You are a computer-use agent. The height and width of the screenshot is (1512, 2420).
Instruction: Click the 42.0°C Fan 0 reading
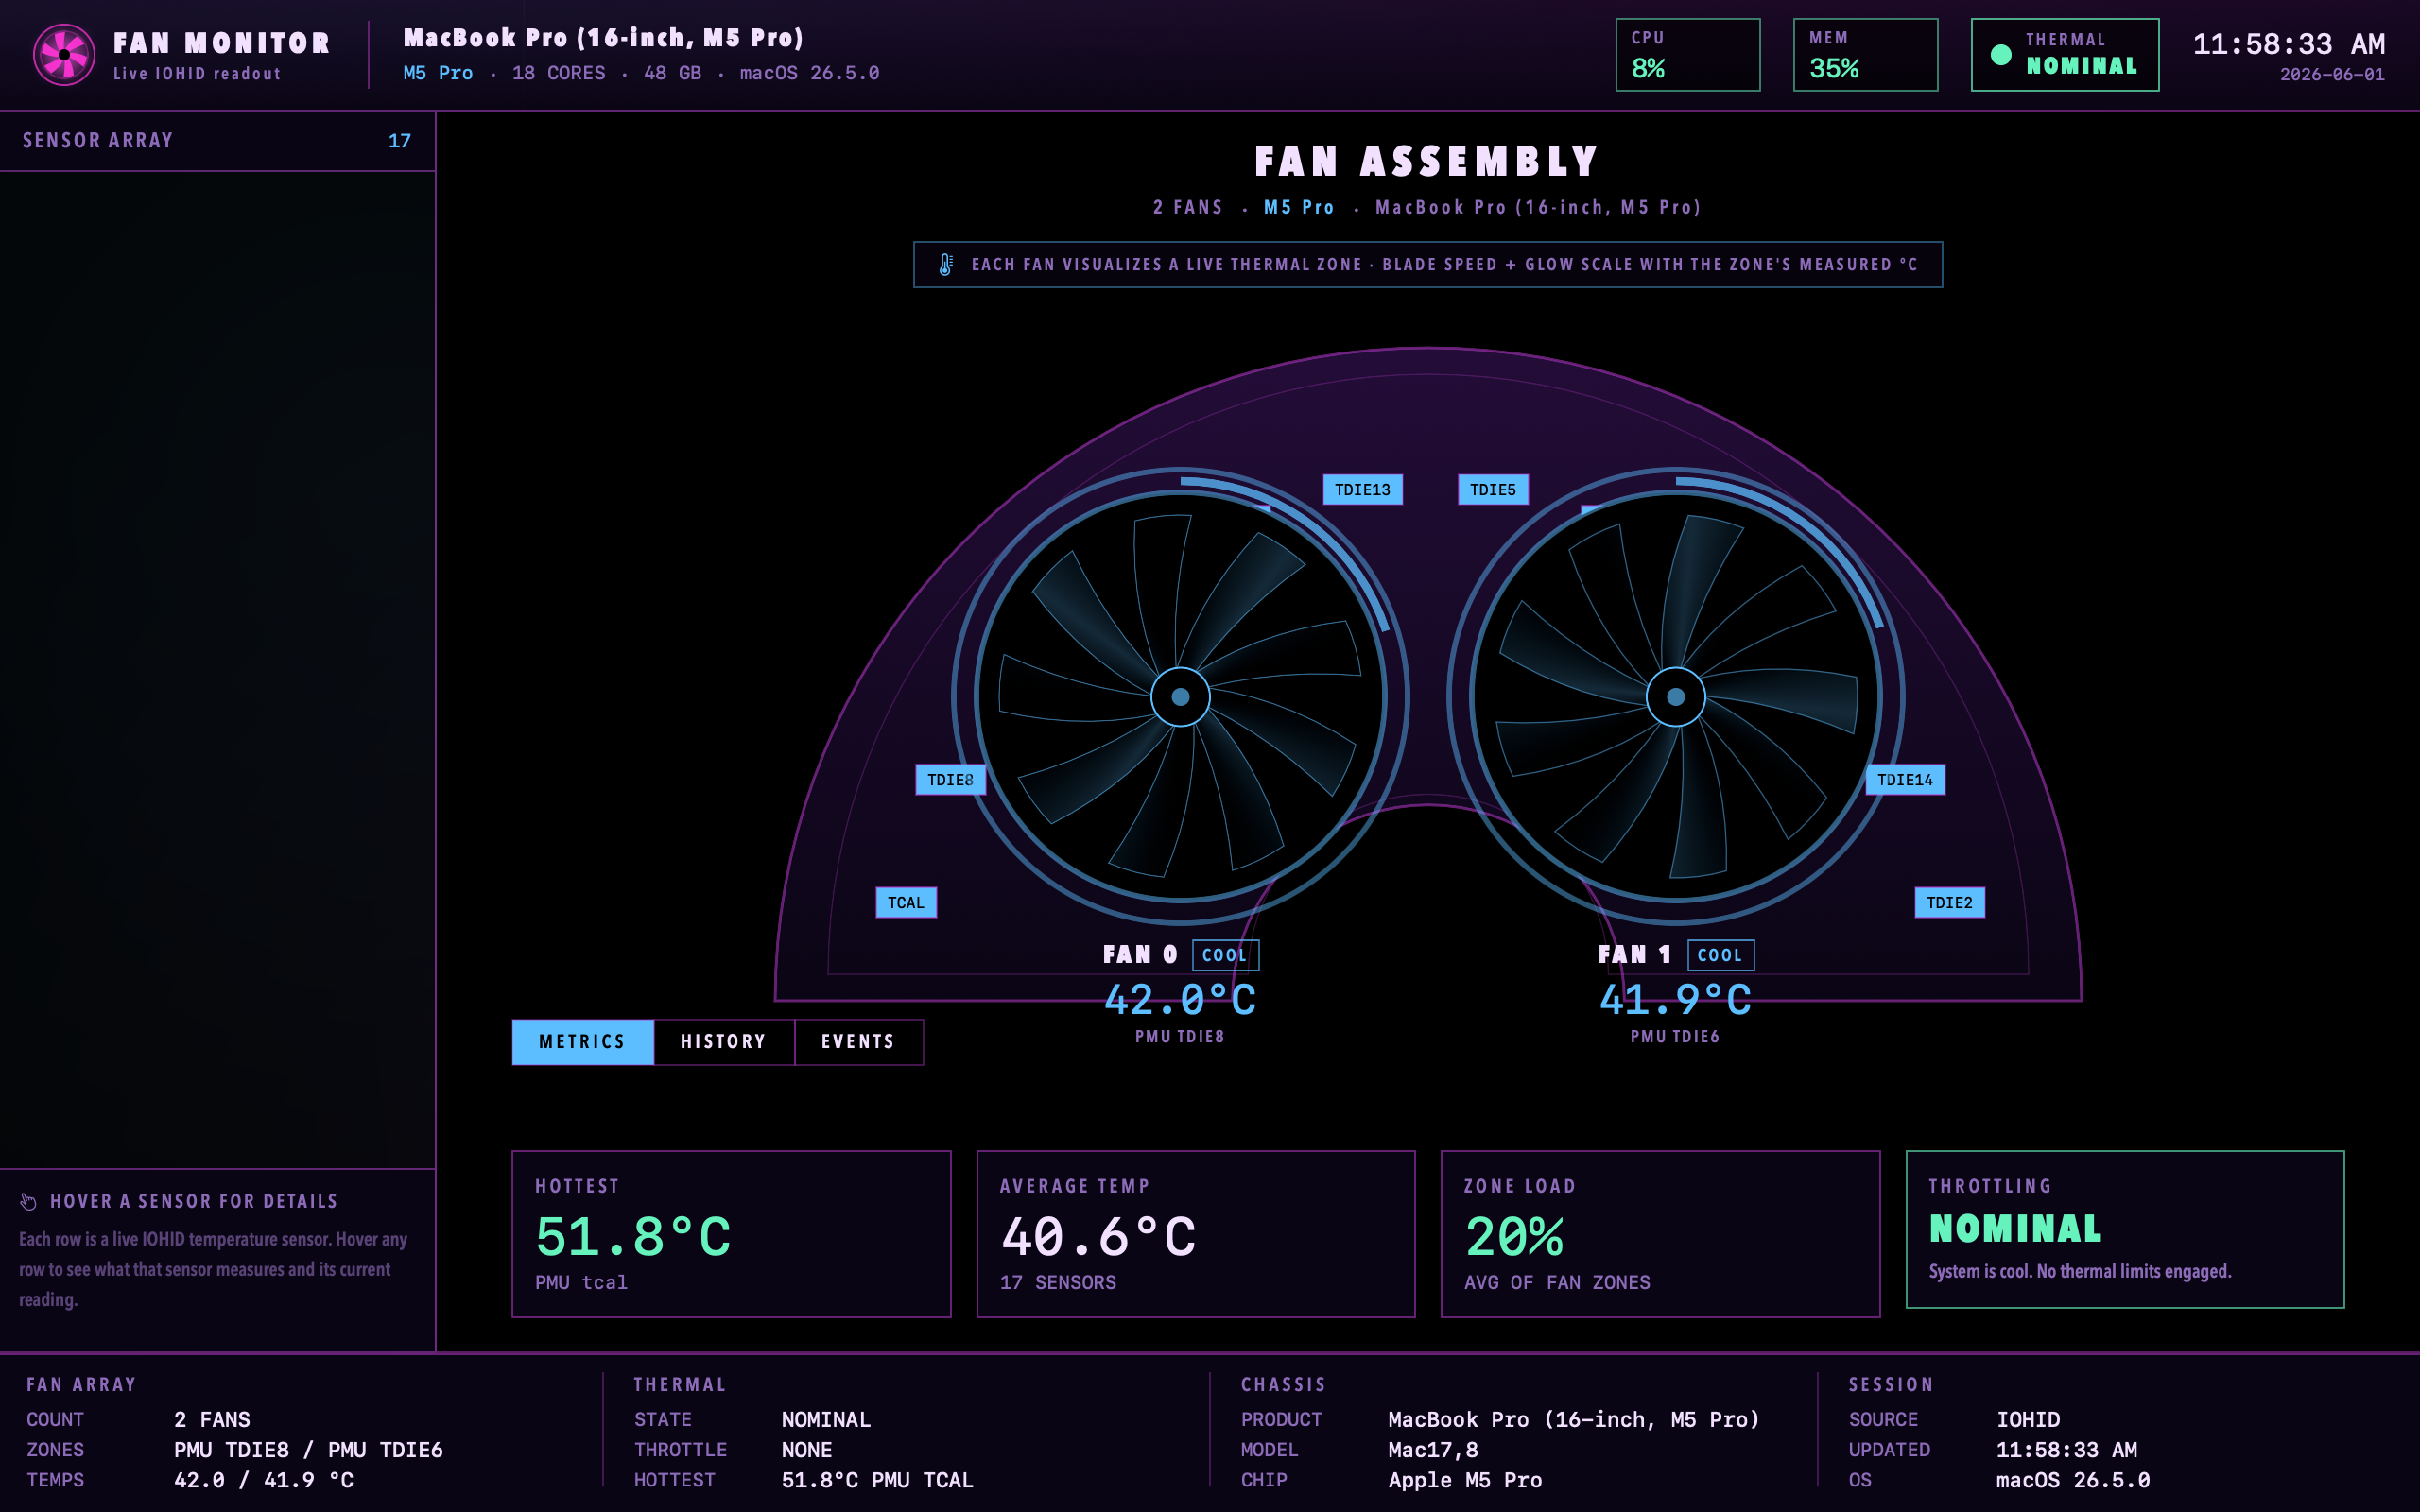tap(1180, 1000)
